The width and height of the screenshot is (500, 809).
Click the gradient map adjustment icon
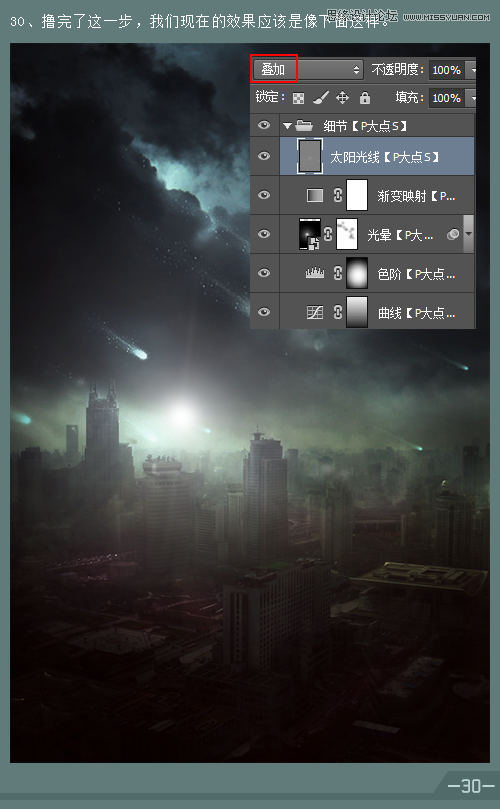click(x=315, y=195)
